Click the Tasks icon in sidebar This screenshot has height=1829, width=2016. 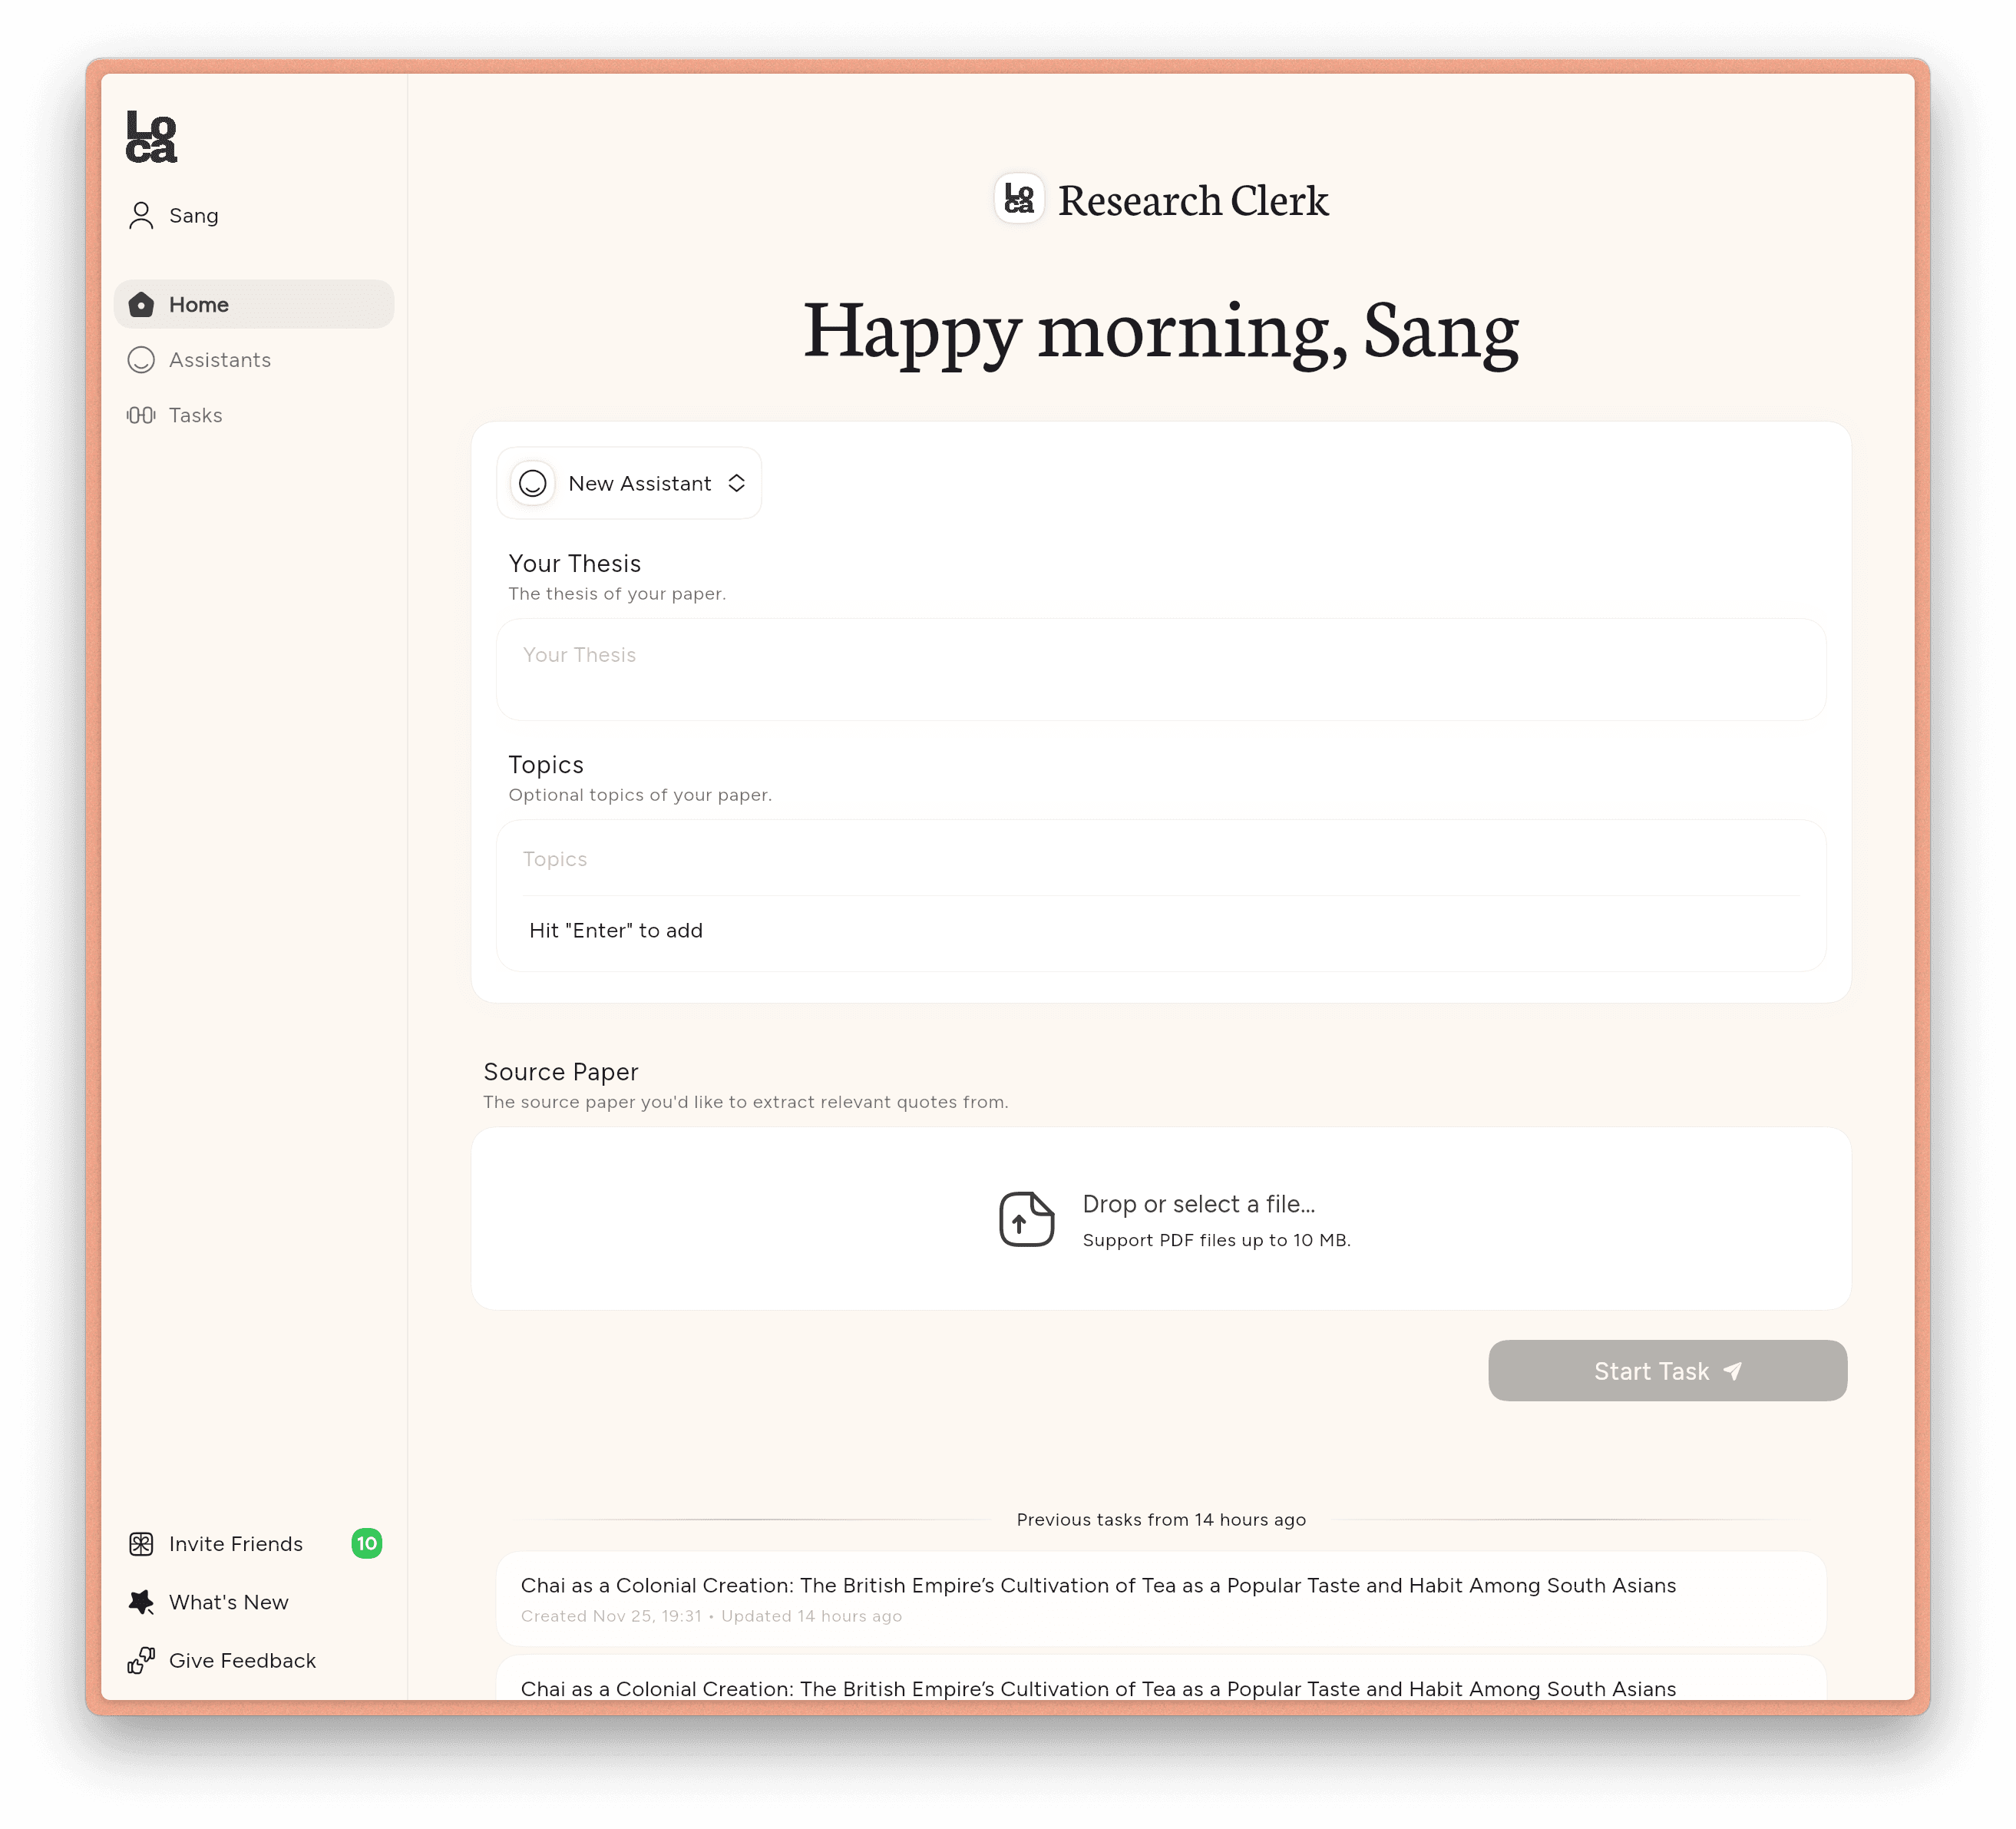pyautogui.click(x=141, y=415)
